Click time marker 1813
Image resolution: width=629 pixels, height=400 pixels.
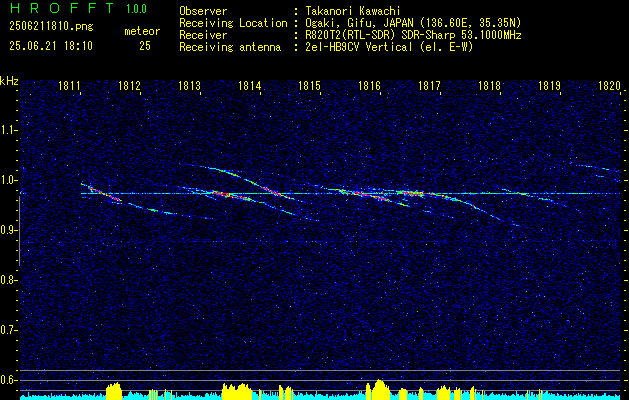pos(189,86)
